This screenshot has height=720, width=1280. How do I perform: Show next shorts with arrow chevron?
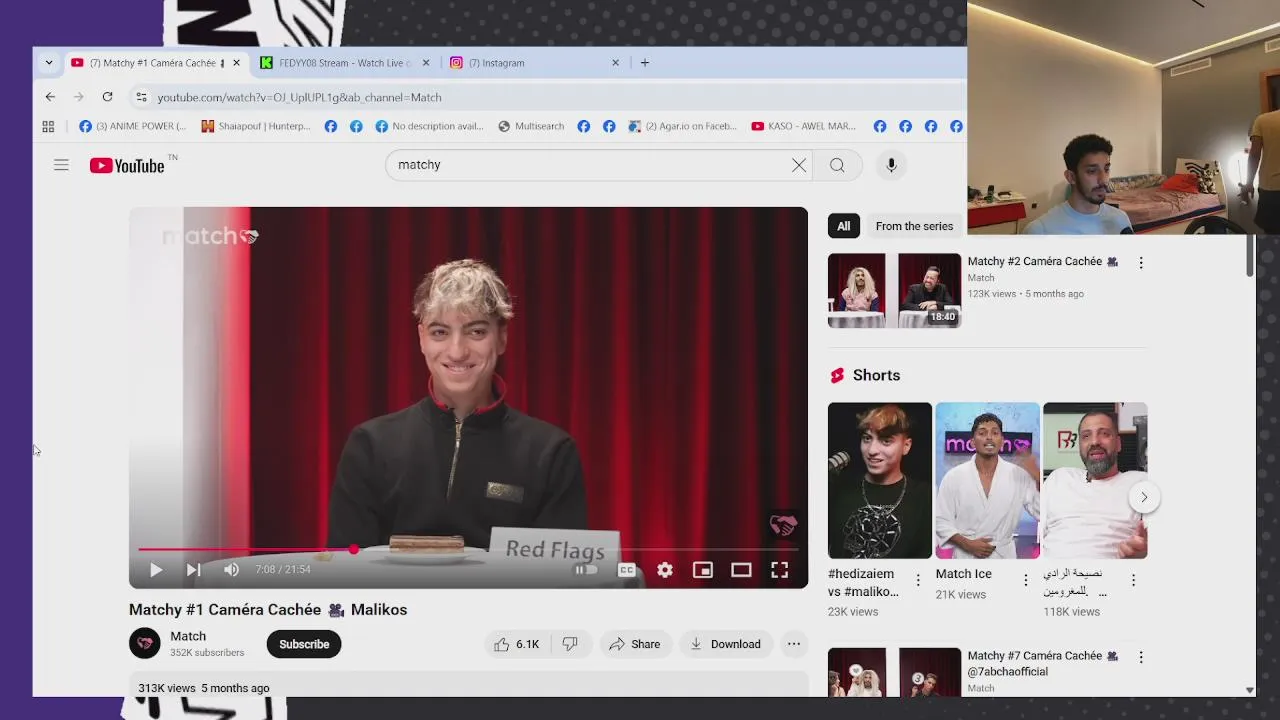pyautogui.click(x=1144, y=497)
